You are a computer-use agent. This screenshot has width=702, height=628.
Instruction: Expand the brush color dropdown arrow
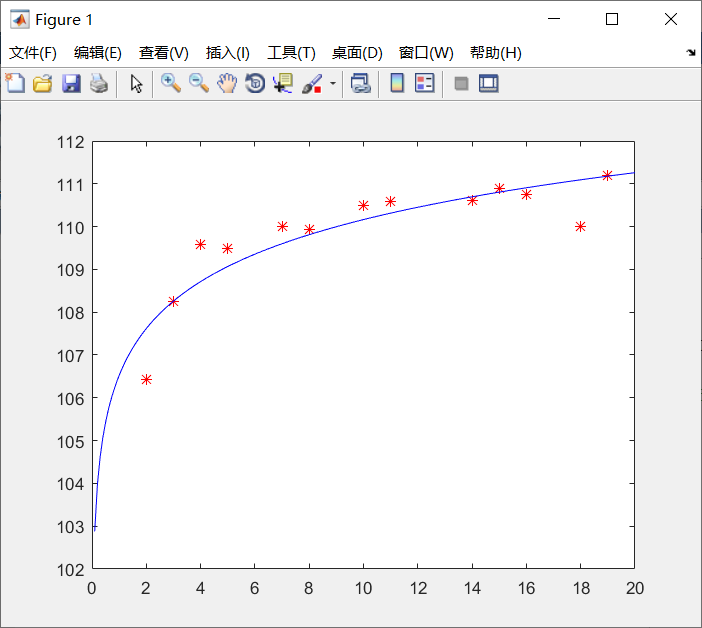pyautogui.click(x=332, y=84)
